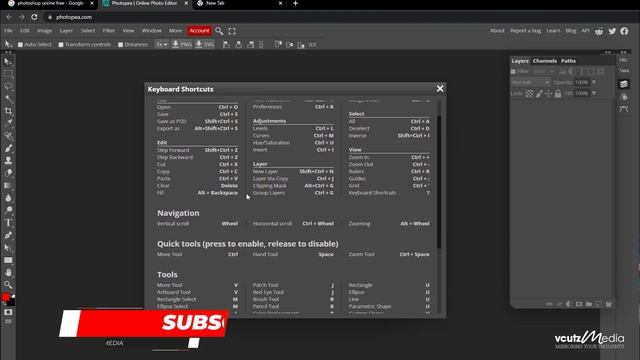Toggle fullscreen mode icon
The image size is (640, 360).
[x=232, y=31]
